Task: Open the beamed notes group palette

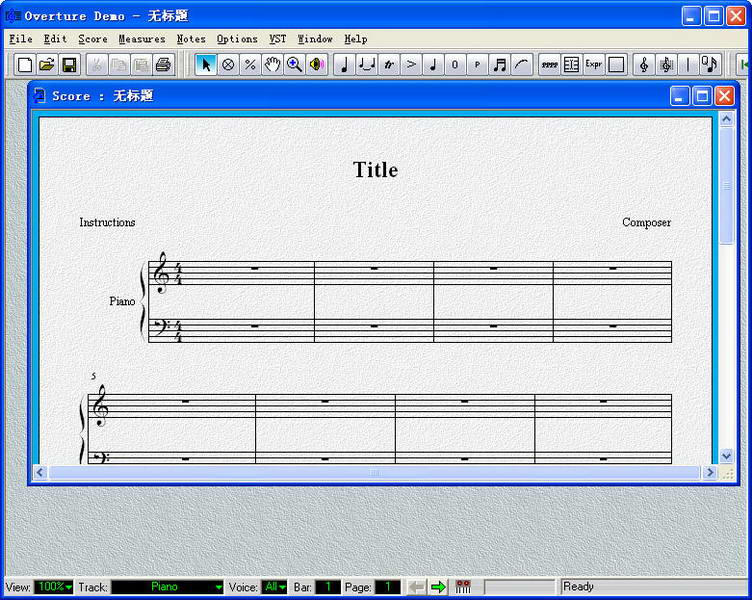Action: pos(500,65)
